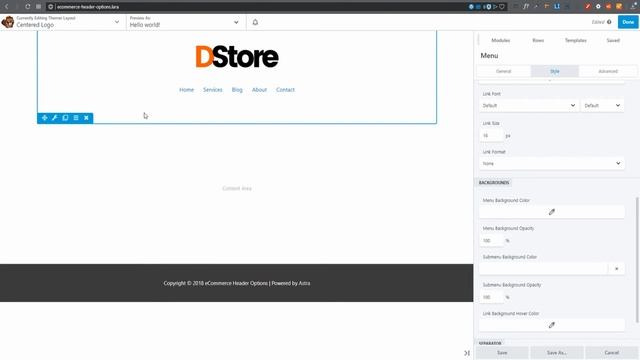
Task: Click the Link Size input field
Action: tap(491, 136)
